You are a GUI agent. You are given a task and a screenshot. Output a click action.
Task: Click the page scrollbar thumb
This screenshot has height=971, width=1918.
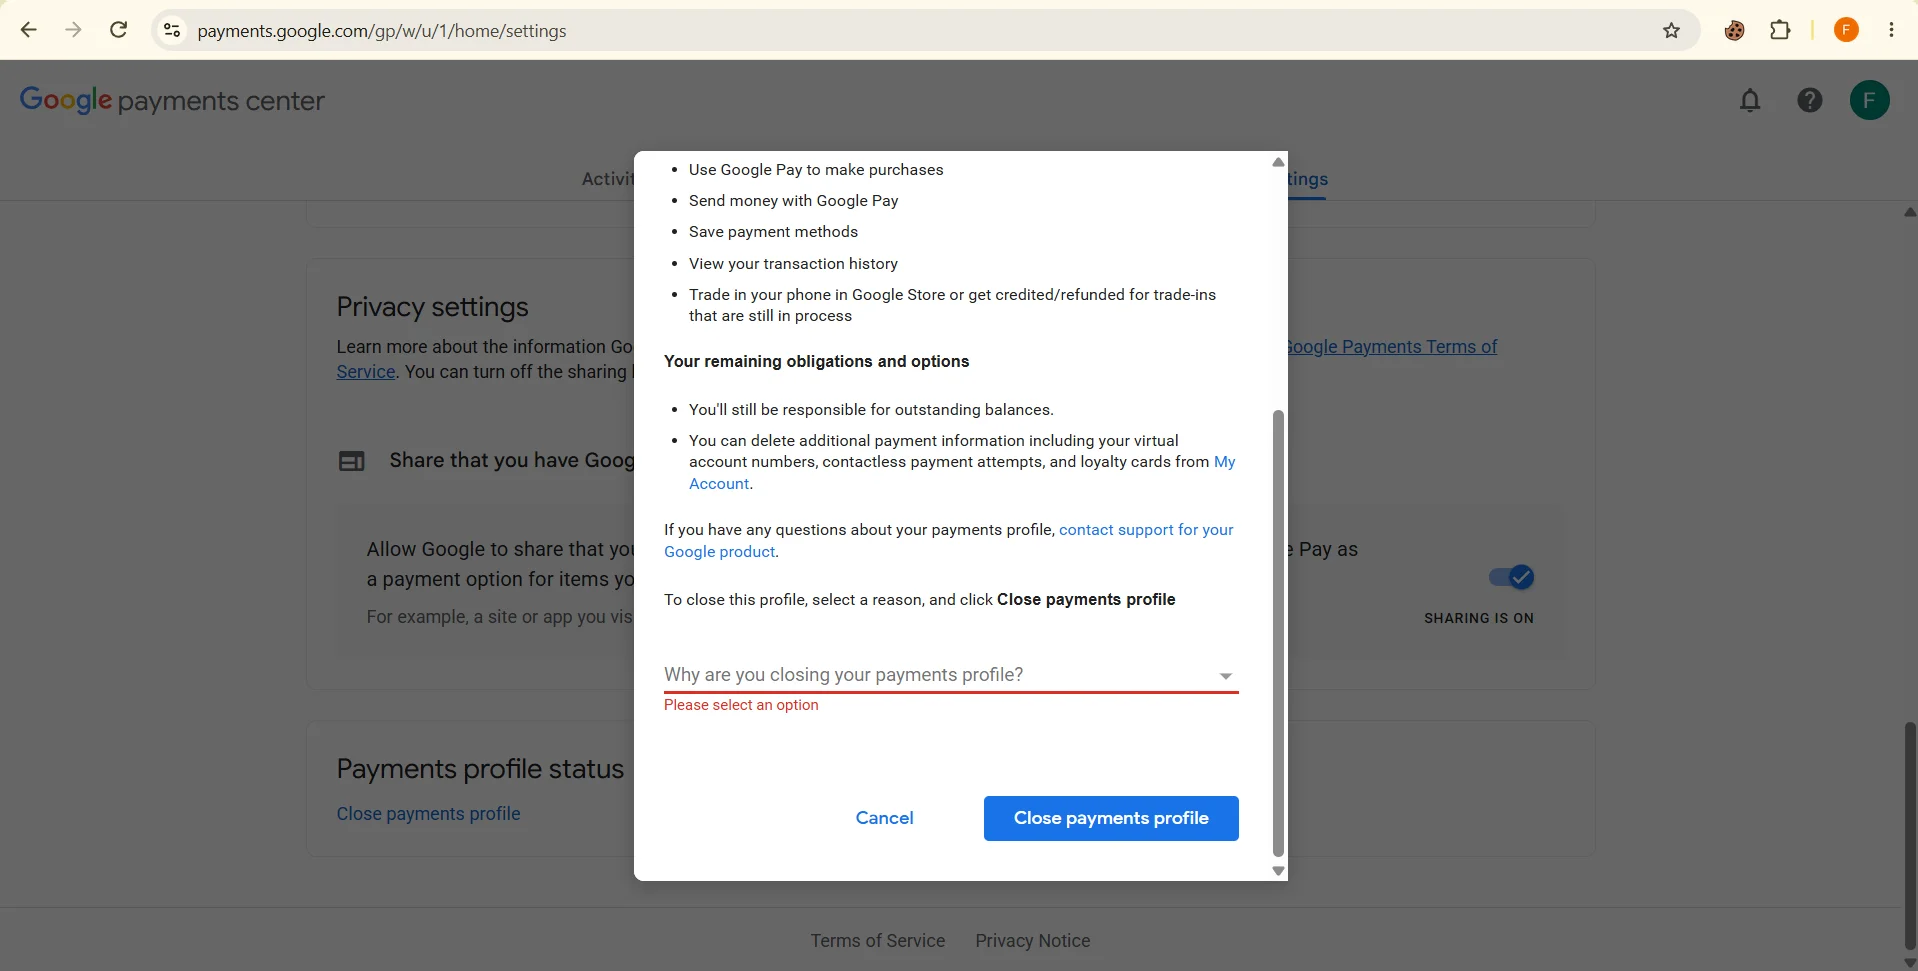pyautogui.click(x=1910, y=835)
